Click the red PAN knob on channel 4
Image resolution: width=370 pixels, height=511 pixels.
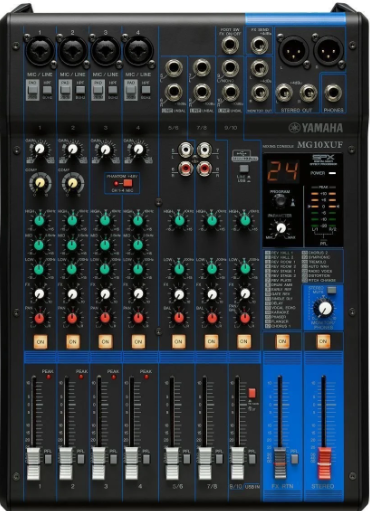point(138,318)
